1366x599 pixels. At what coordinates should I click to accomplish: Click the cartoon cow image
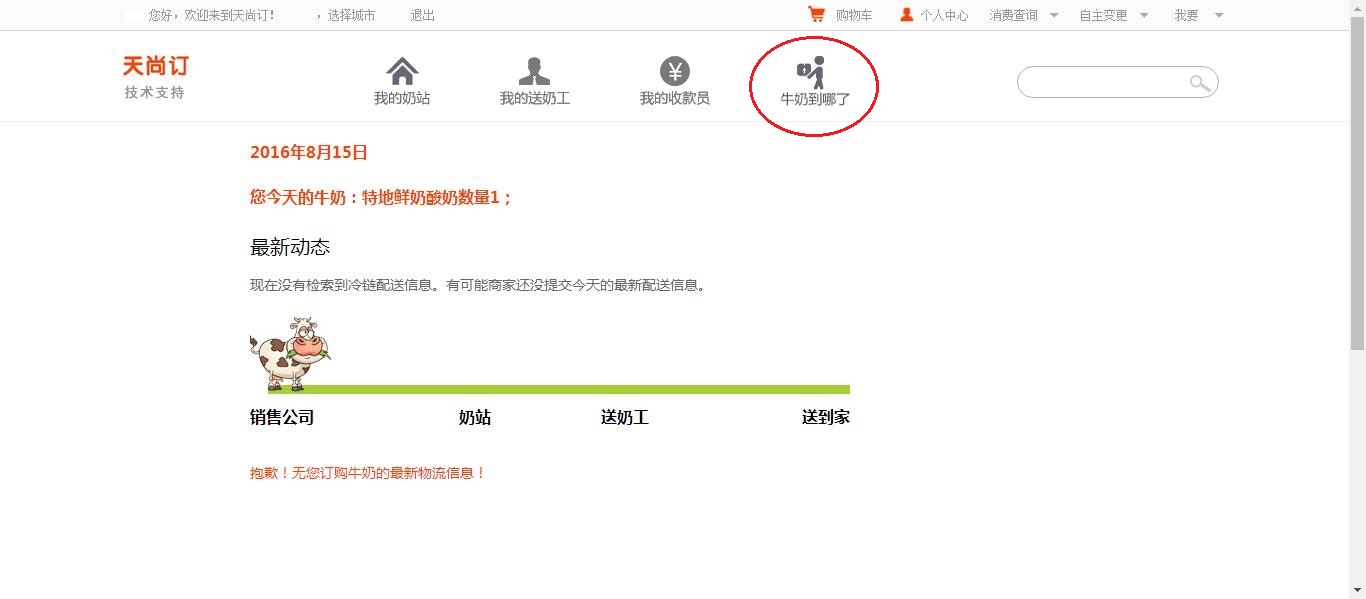pos(290,353)
